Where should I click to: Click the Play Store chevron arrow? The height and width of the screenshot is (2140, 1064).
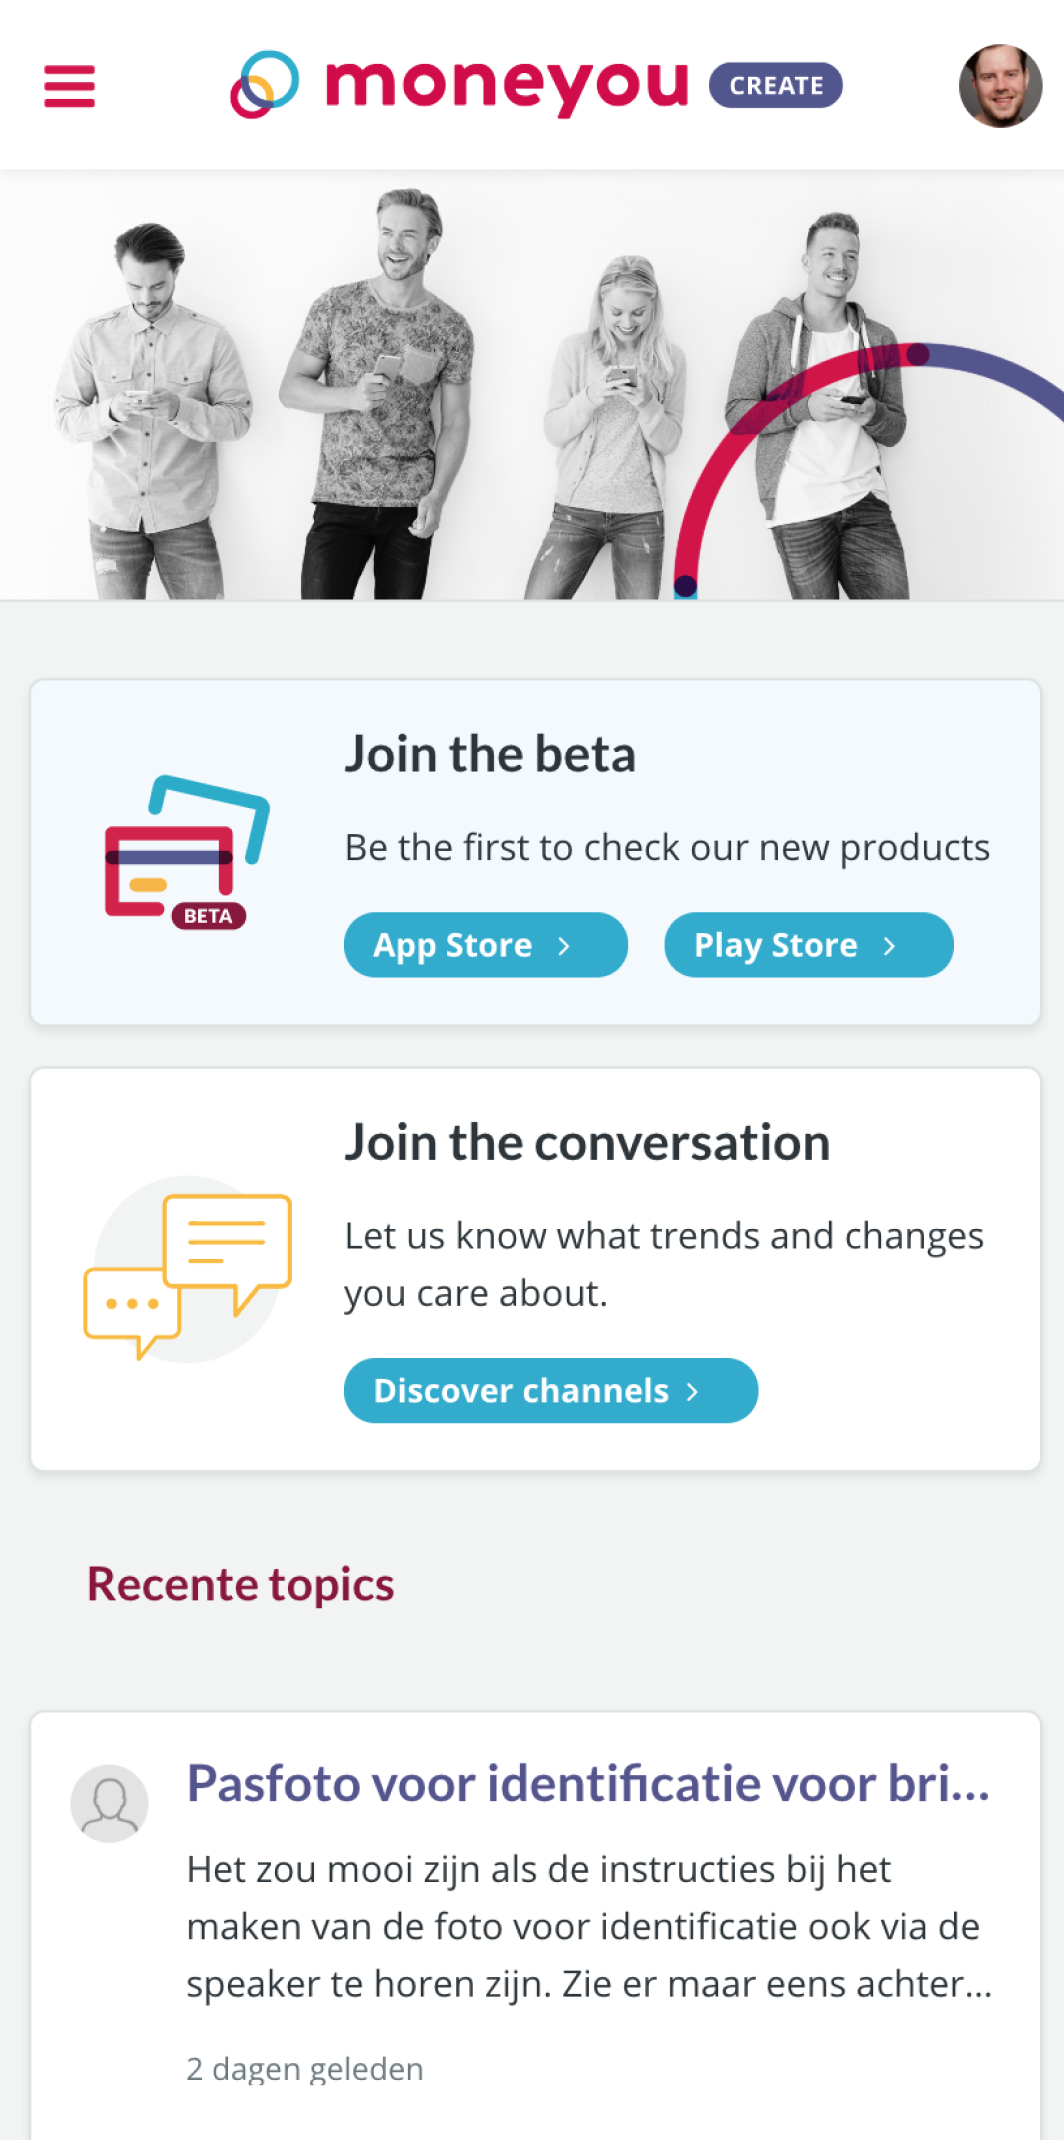pyautogui.click(x=889, y=946)
